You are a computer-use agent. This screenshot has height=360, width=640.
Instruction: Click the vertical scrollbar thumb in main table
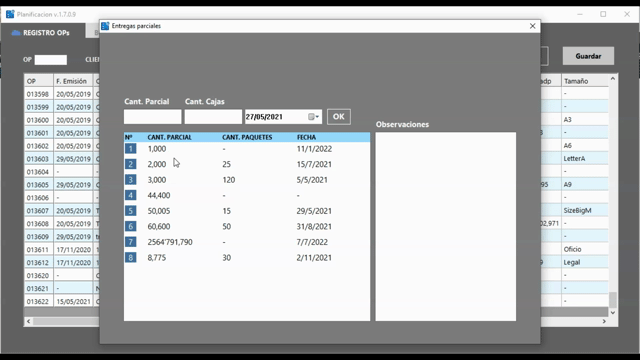point(613,300)
